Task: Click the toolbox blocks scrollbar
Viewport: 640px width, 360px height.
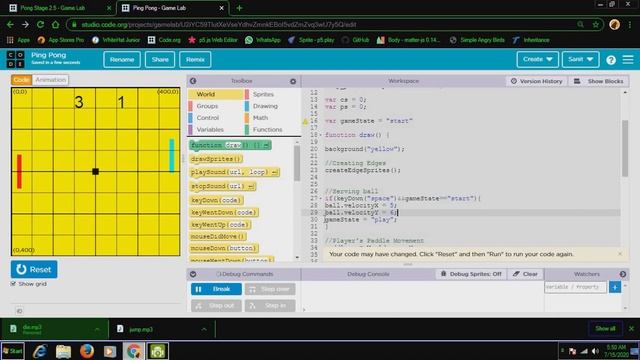Action: pyautogui.click(x=297, y=163)
